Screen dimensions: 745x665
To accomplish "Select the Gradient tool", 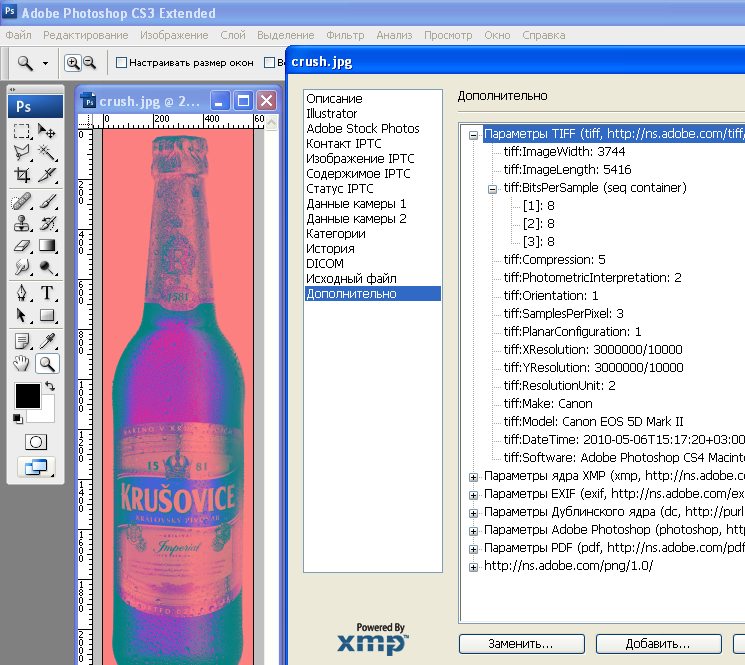I will pos(47,245).
